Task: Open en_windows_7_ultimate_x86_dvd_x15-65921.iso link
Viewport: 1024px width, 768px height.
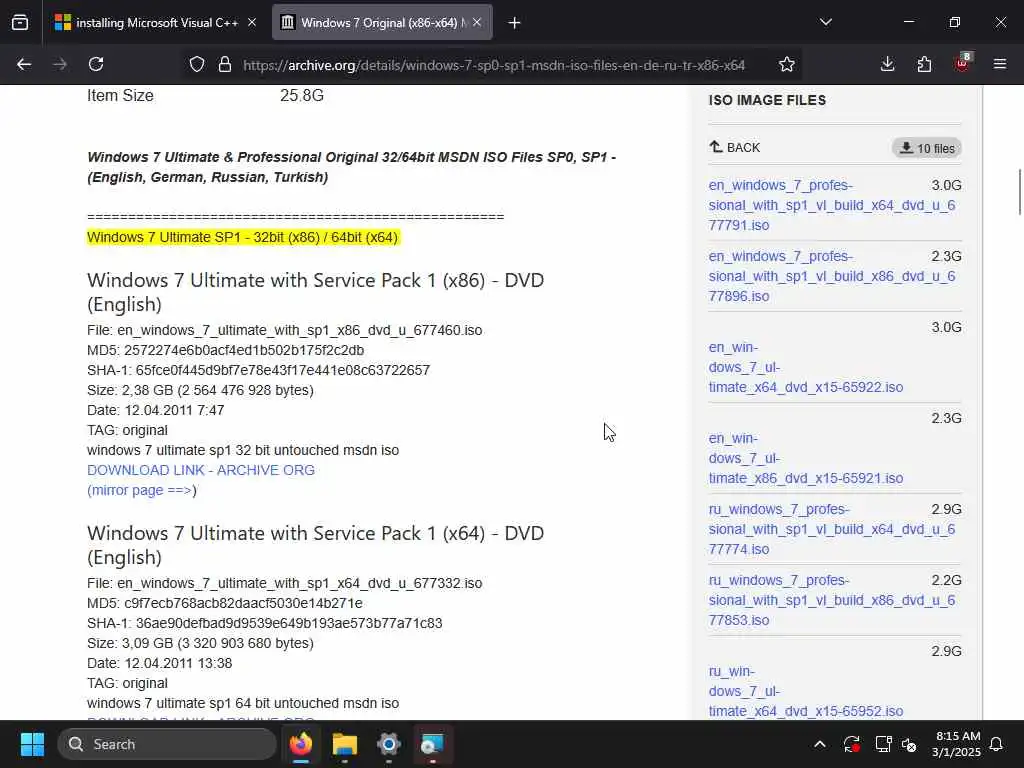Action: pyautogui.click(x=805, y=458)
